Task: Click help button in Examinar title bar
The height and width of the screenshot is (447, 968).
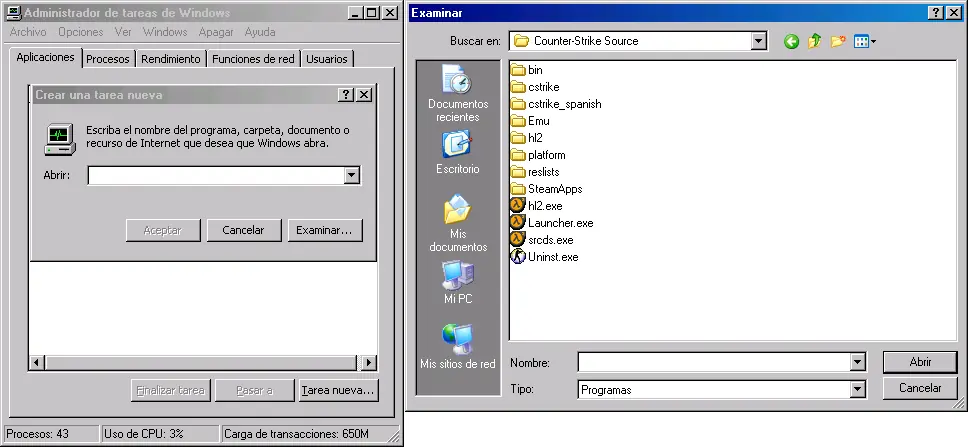Action: 936,12
